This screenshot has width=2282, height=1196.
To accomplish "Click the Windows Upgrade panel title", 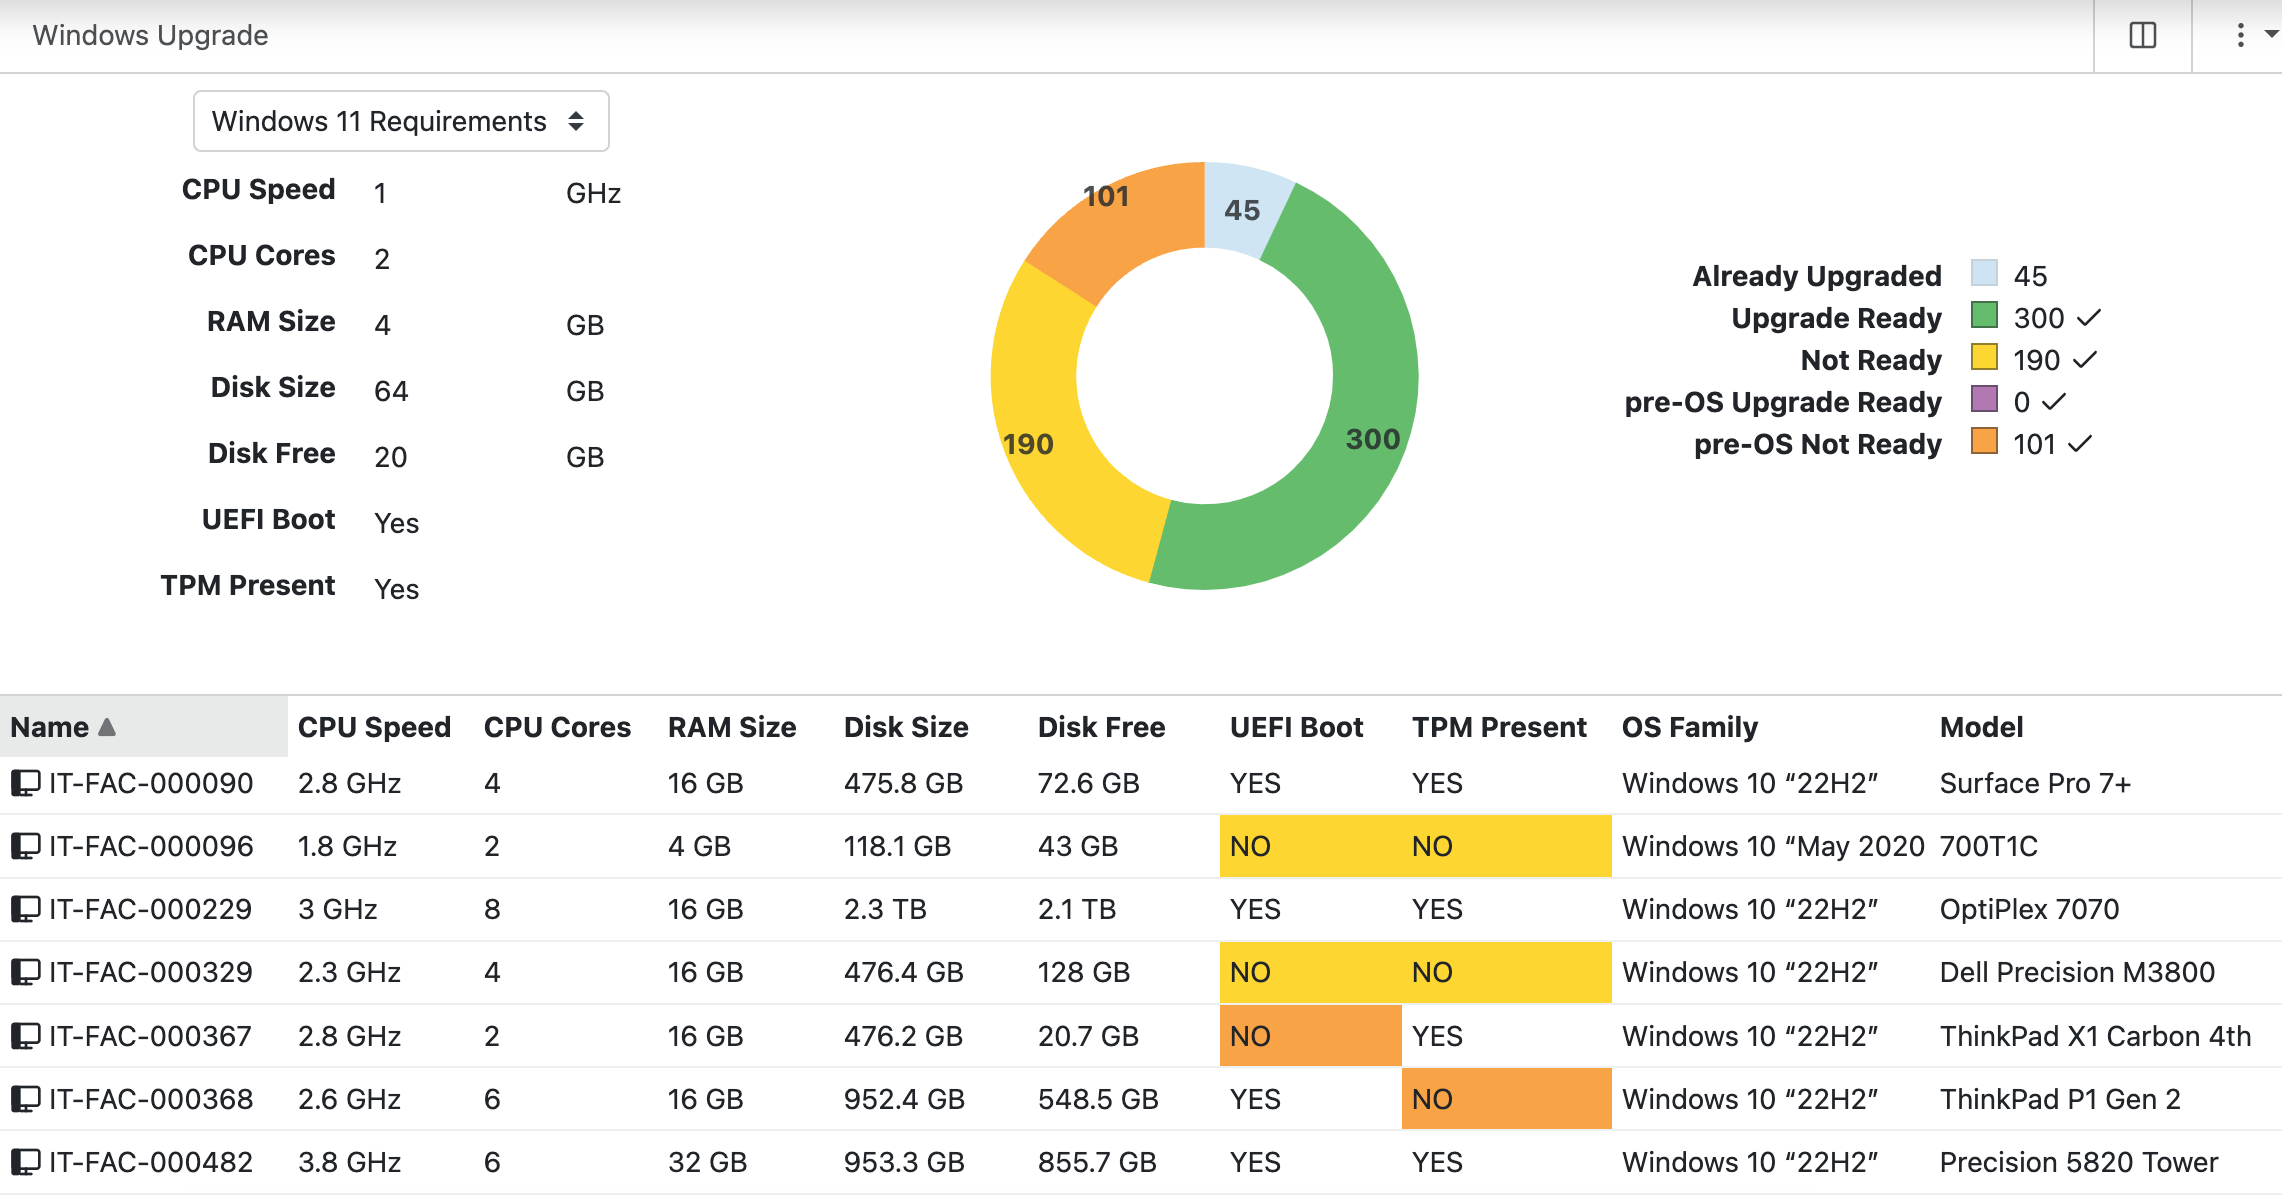I will pos(150,35).
